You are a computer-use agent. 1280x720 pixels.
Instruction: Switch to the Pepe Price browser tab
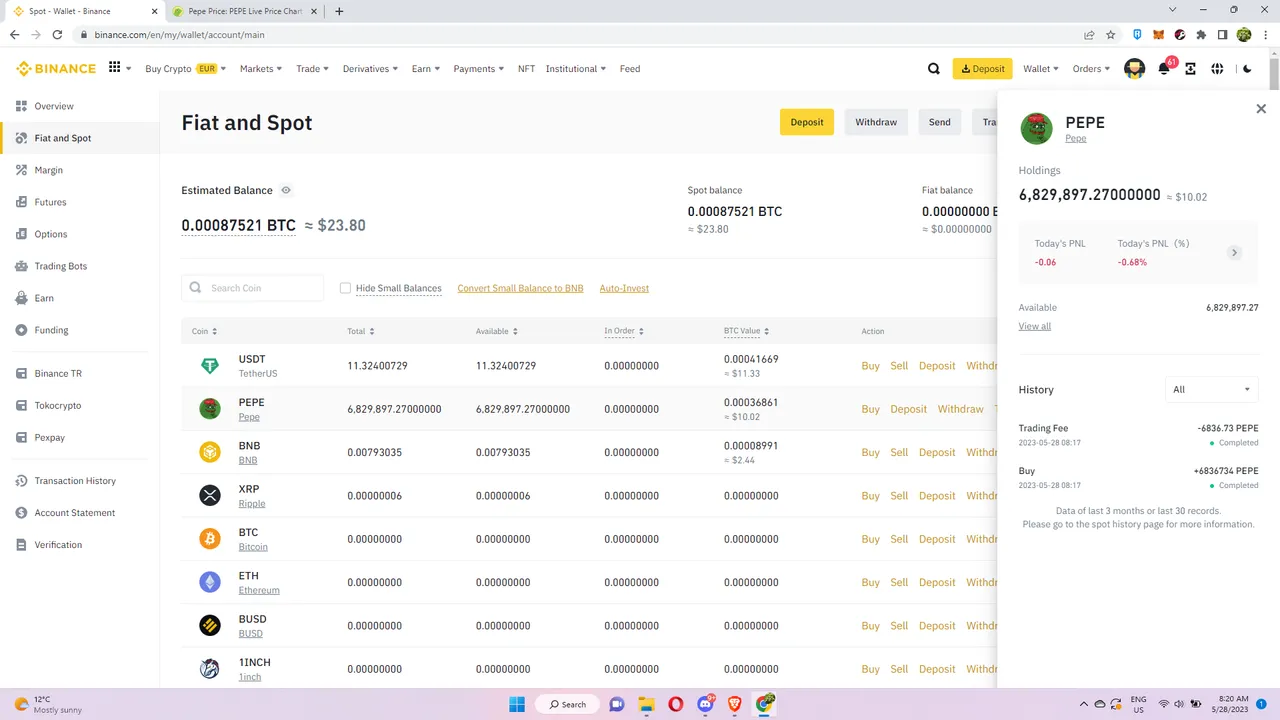(246, 11)
